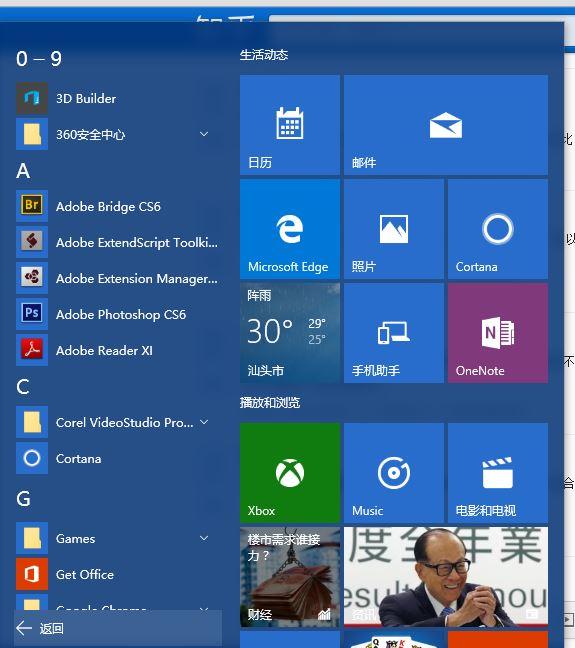The width and height of the screenshot is (575, 648).
Task: Expand the Games folder chevron
Action: [204, 538]
